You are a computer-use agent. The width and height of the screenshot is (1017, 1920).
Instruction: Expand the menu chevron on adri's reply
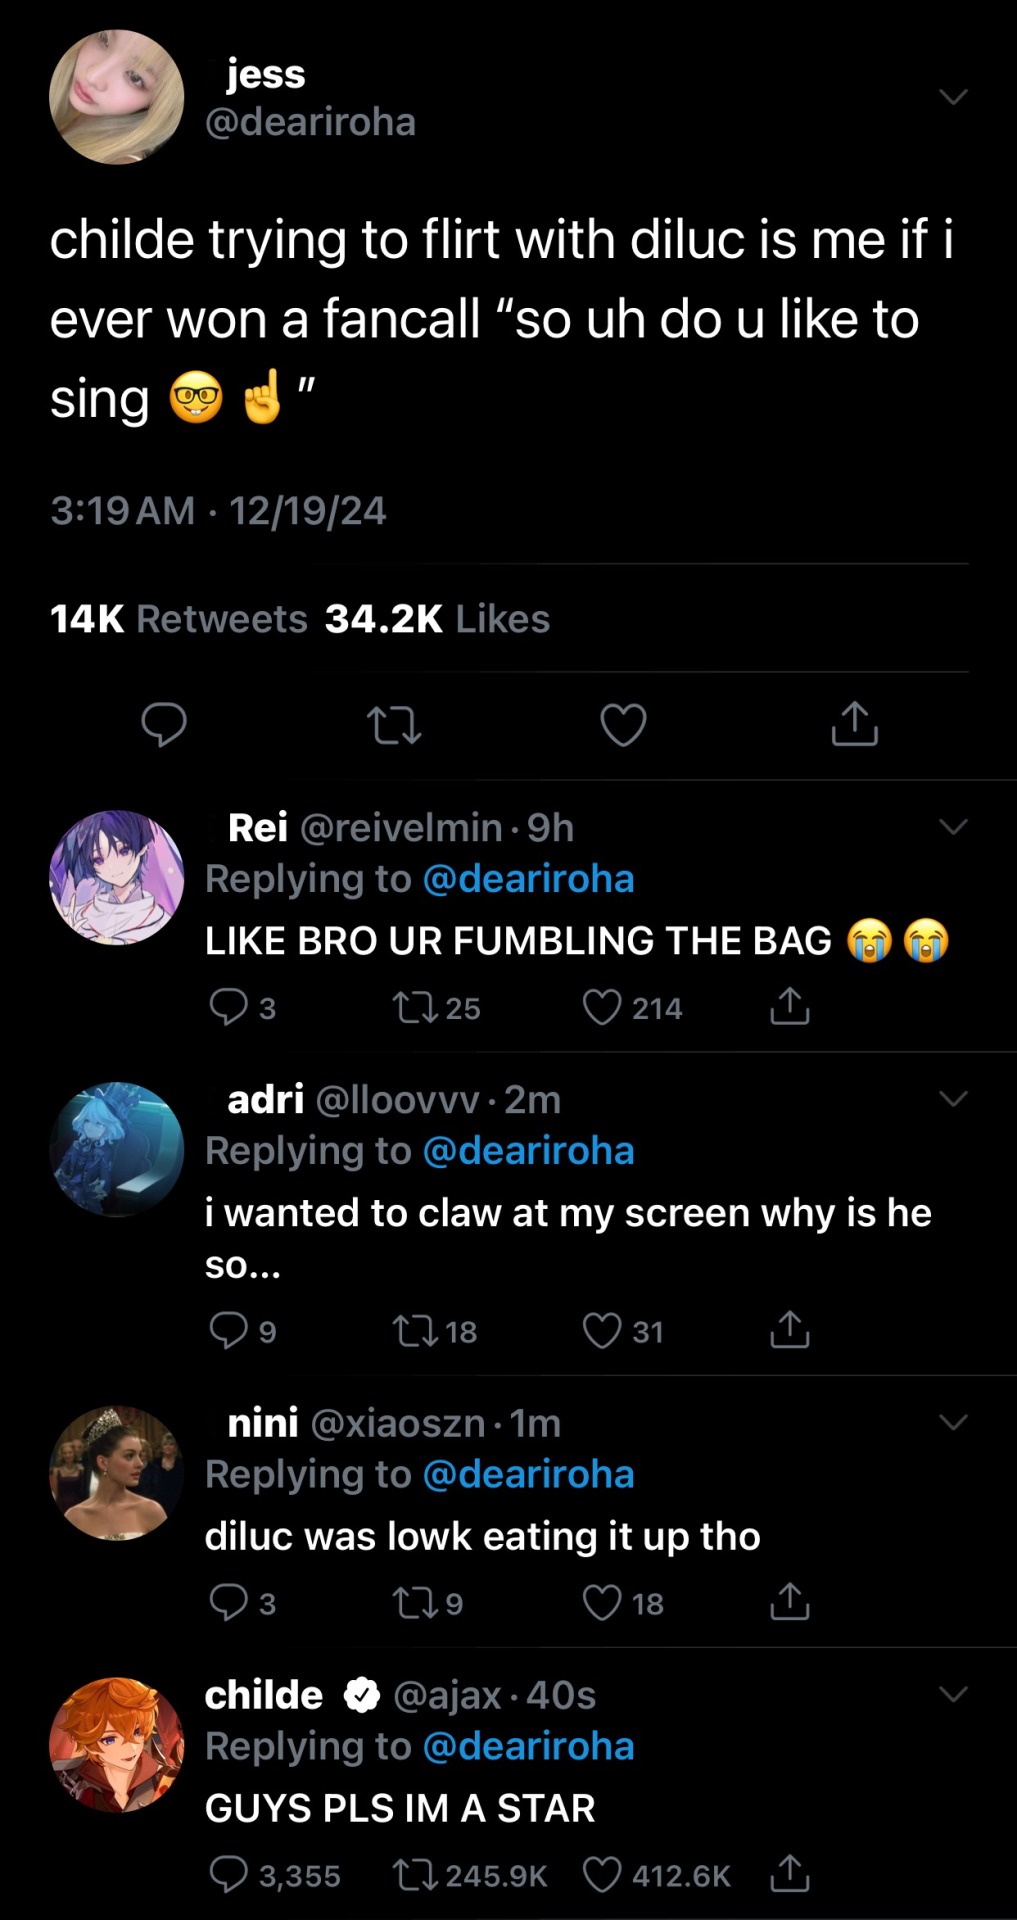coord(953,1099)
